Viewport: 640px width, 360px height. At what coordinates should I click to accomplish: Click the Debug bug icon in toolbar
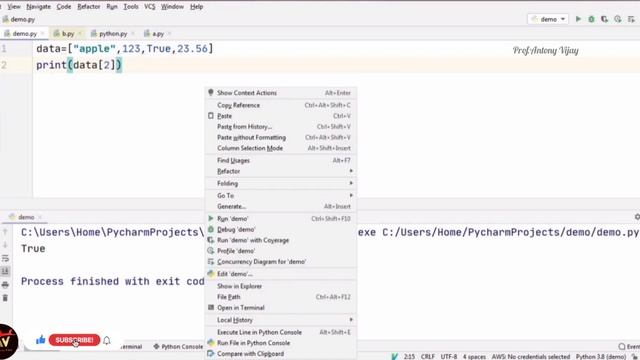591,19
